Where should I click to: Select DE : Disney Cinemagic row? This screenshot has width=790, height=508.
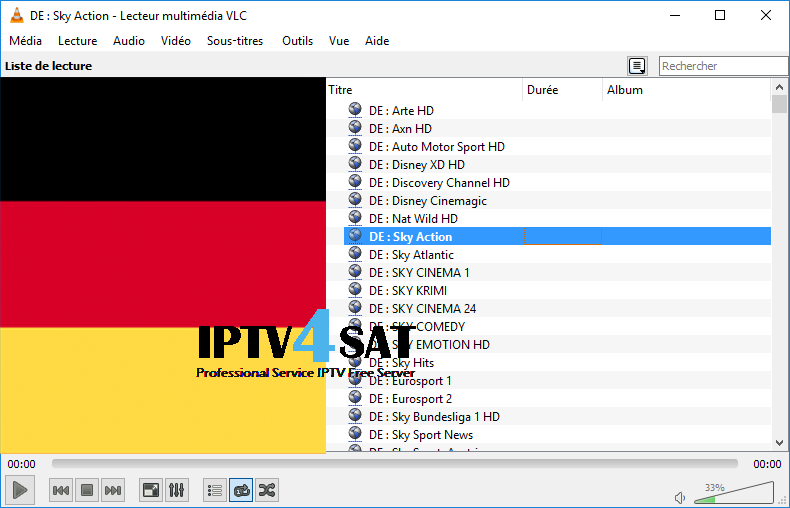(557, 201)
